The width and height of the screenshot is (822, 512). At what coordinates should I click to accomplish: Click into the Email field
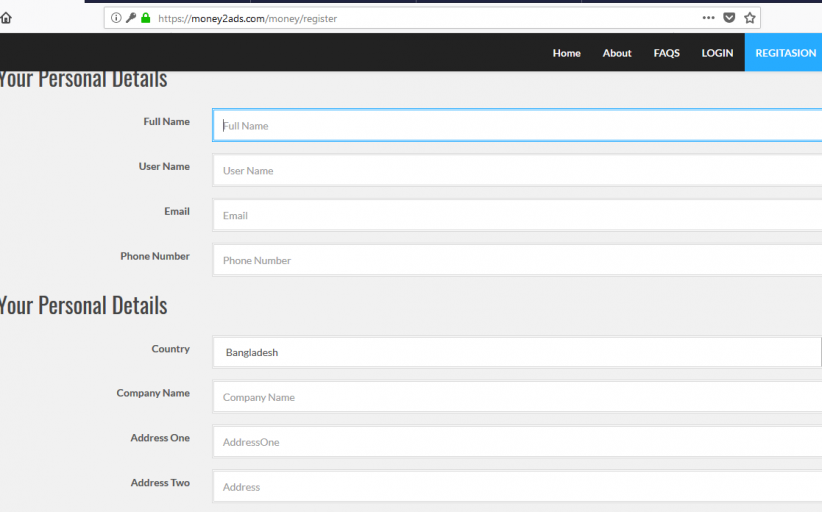[517, 216]
